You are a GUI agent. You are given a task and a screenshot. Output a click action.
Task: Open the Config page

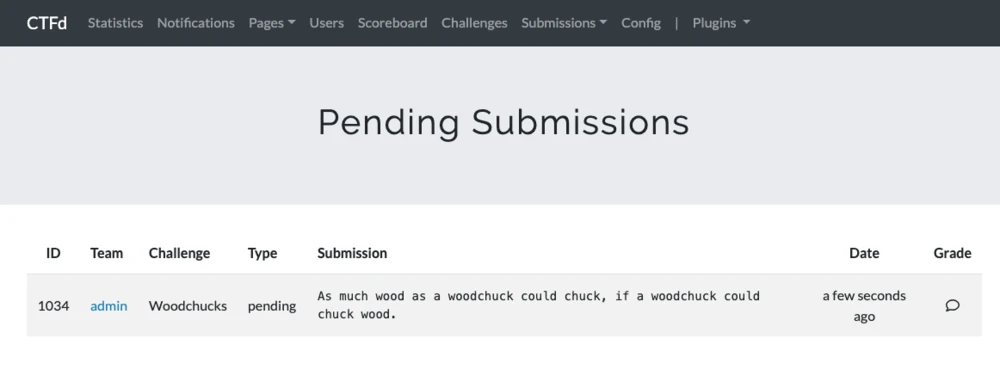[641, 23]
